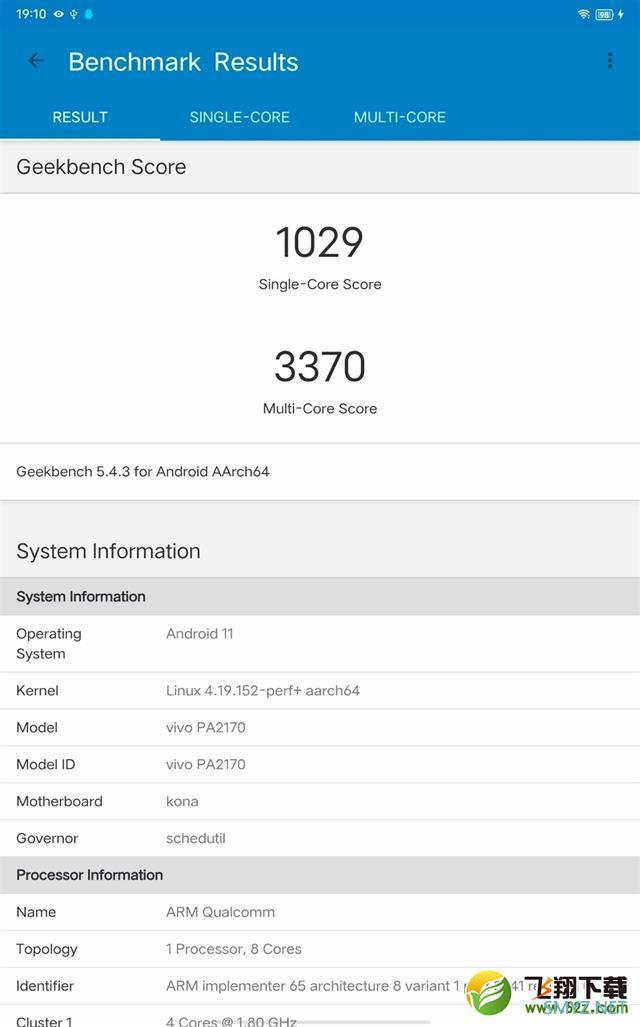The width and height of the screenshot is (640, 1027).
Task: Switch to the RESULT tab
Action: pos(80,117)
